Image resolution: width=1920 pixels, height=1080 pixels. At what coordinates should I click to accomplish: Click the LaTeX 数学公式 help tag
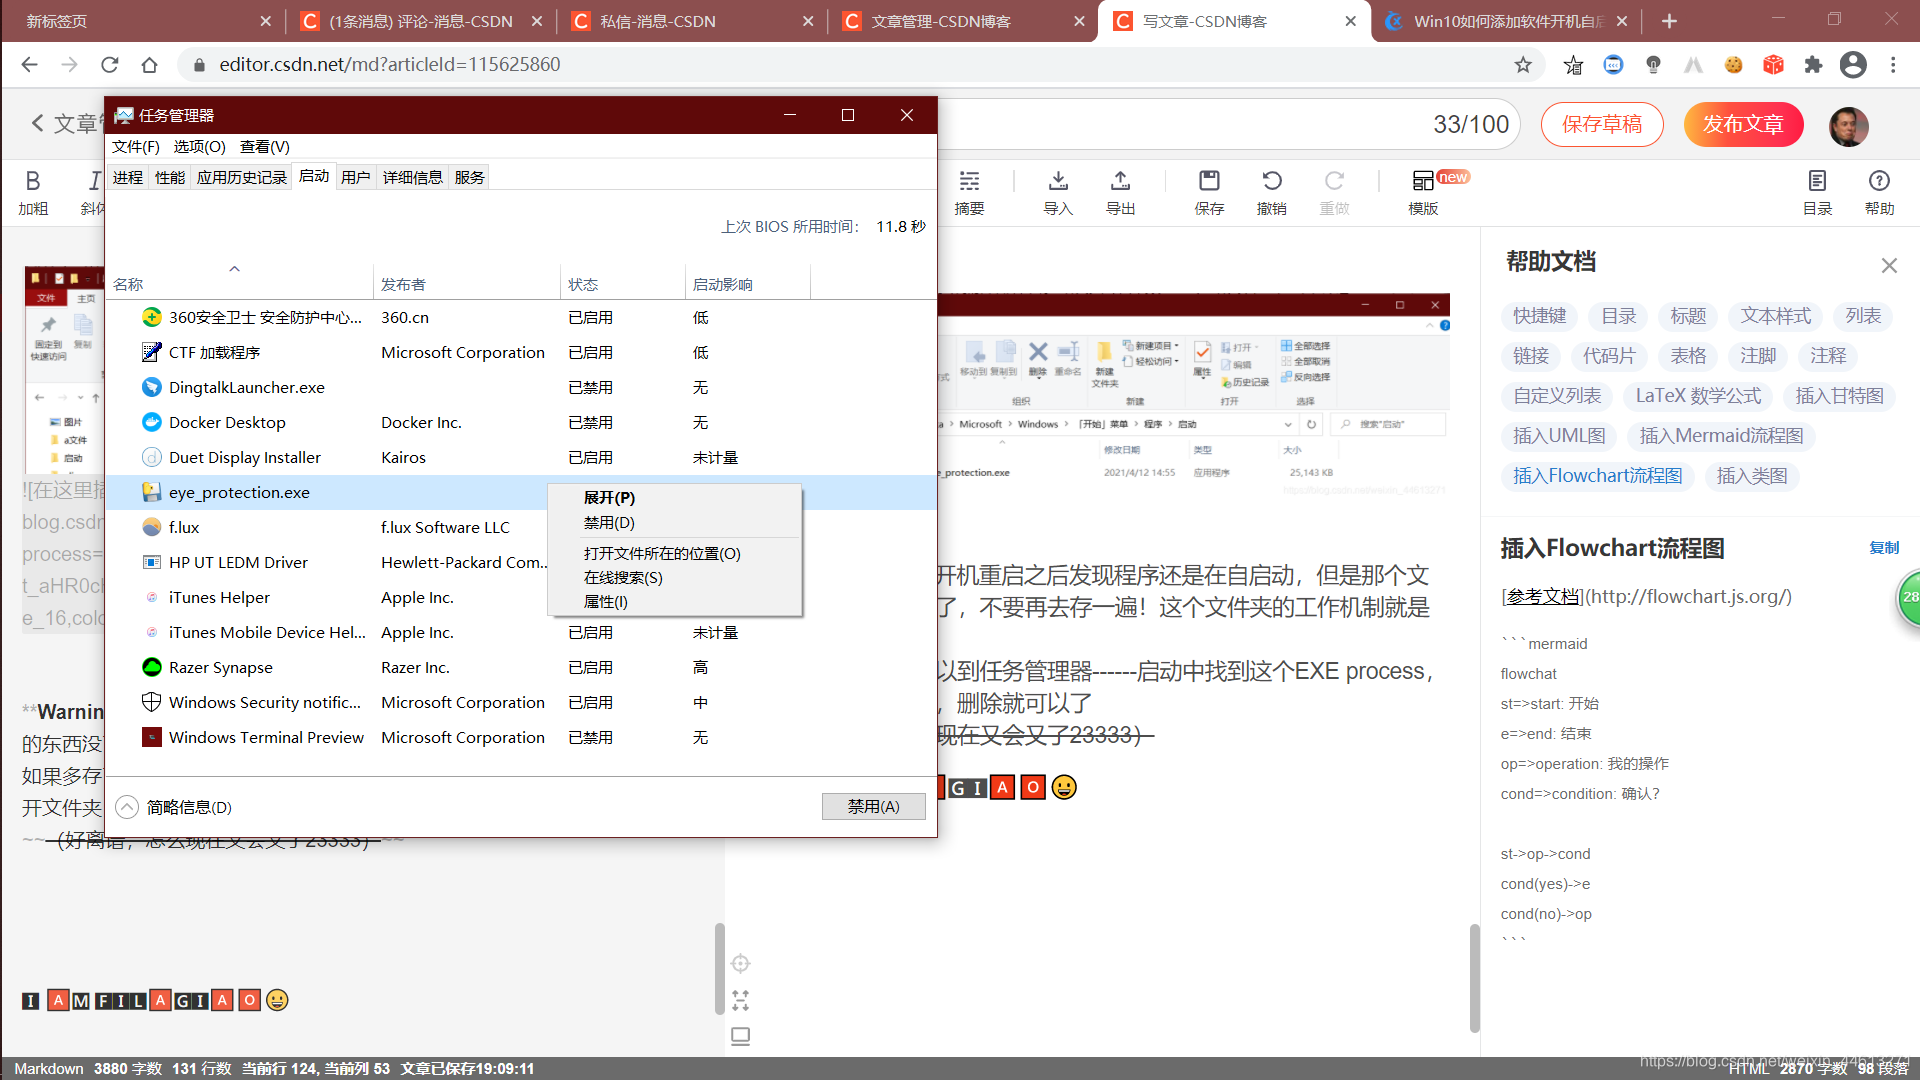coord(1698,396)
